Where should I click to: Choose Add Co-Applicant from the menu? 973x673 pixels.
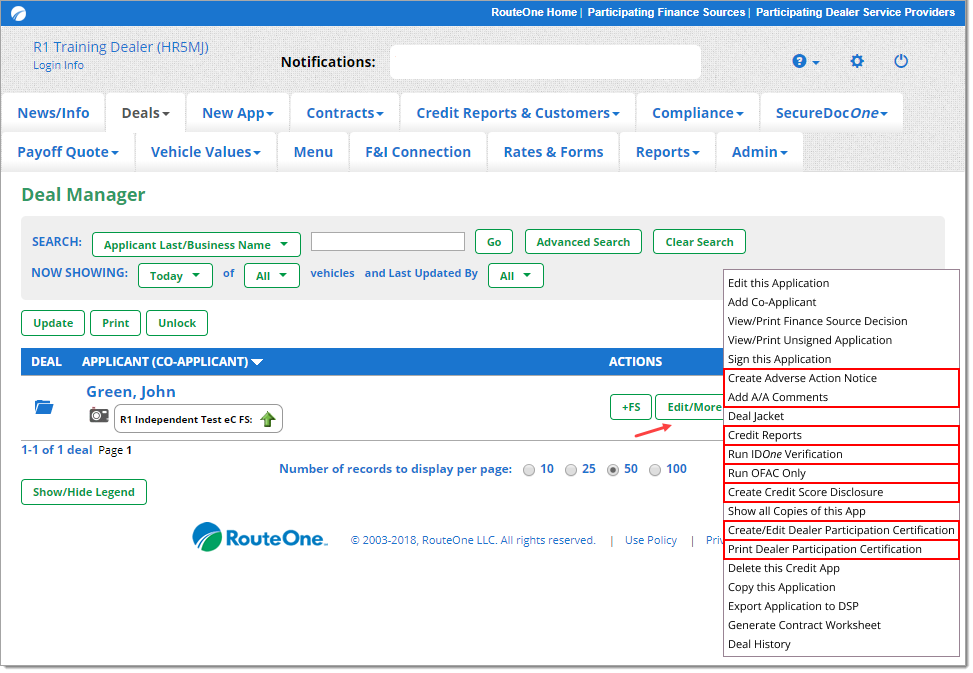click(772, 302)
